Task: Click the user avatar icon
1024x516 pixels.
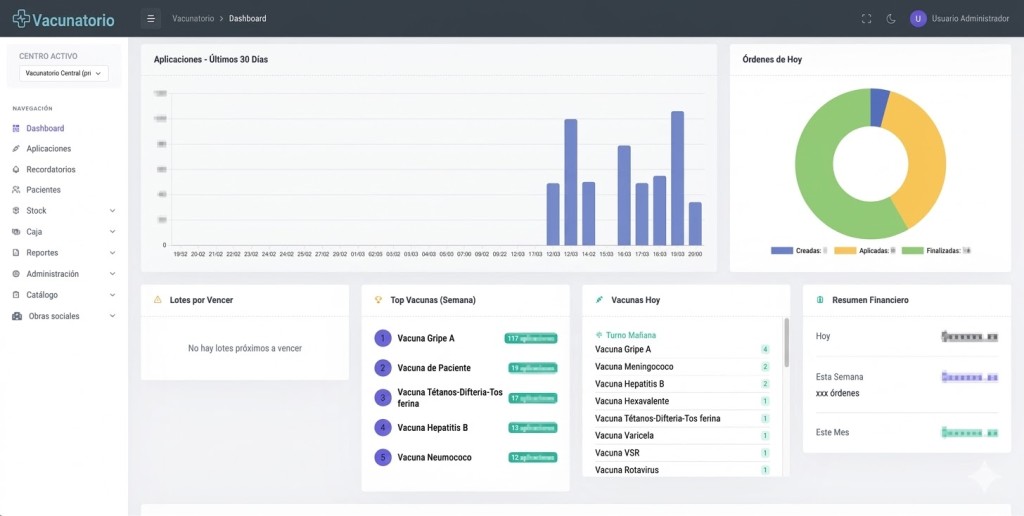Action: (918, 19)
